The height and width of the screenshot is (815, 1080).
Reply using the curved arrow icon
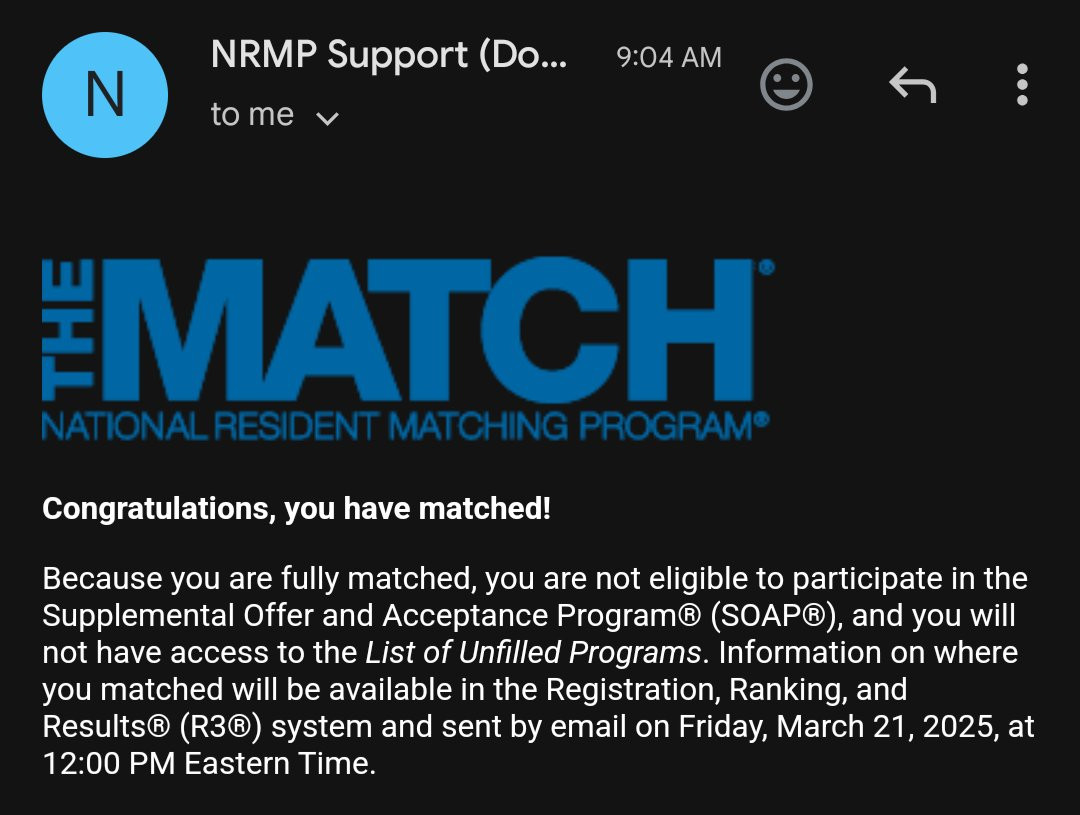tap(913, 85)
